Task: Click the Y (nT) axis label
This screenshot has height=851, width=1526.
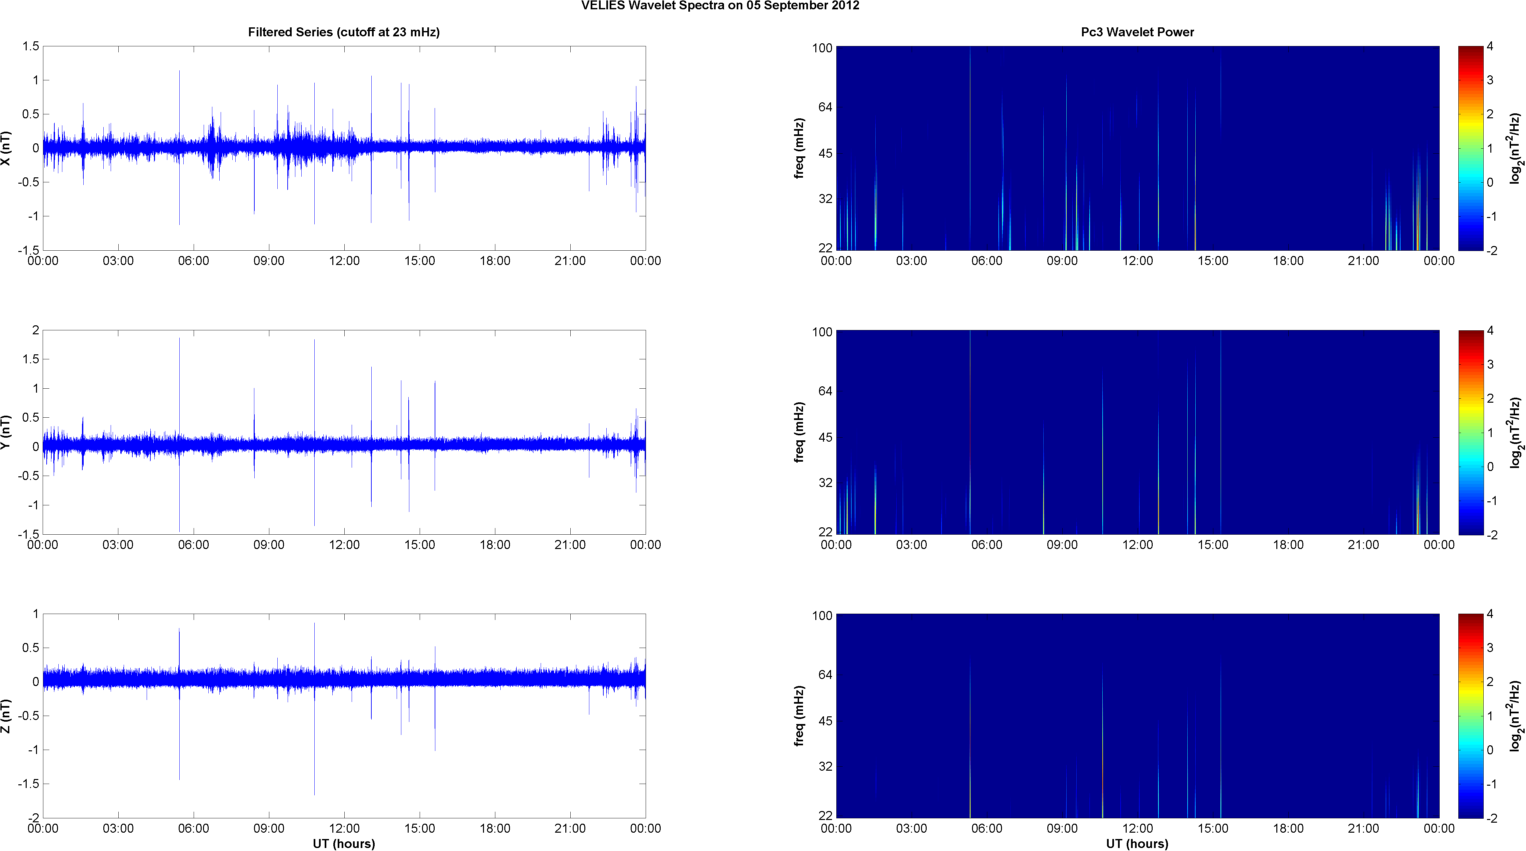Action: pos(7,432)
